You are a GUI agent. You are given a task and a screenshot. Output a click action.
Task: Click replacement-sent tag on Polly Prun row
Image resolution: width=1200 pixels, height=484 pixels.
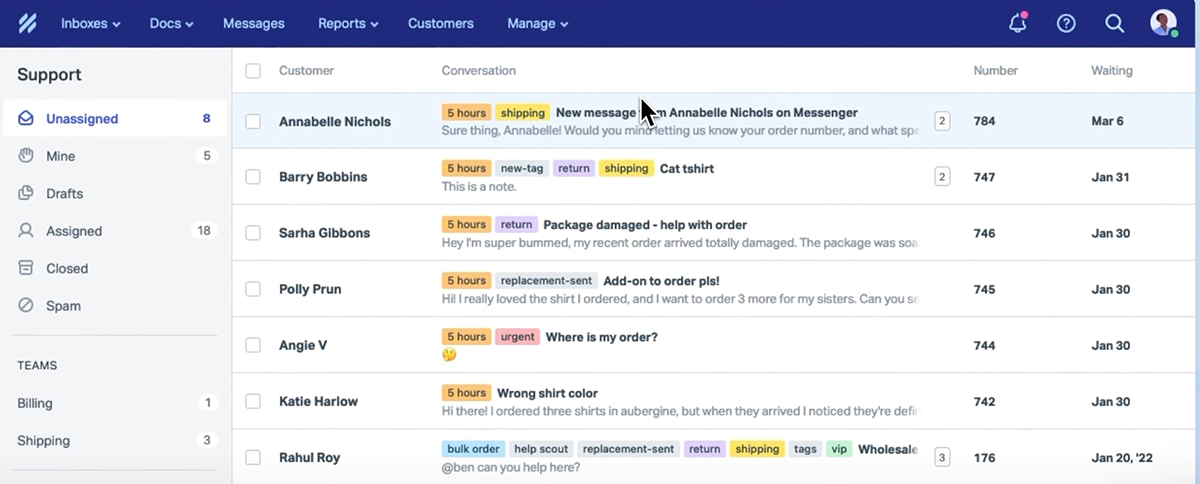pos(547,281)
